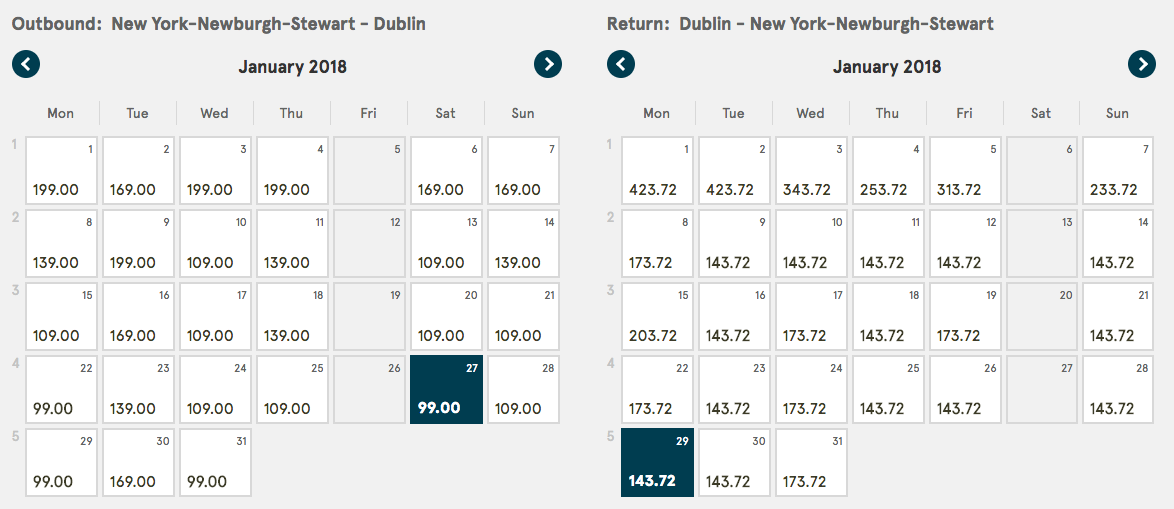This screenshot has height=509, width=1174.
Task: Select return January 4 fare 253.72
Action: click(888, 172)
